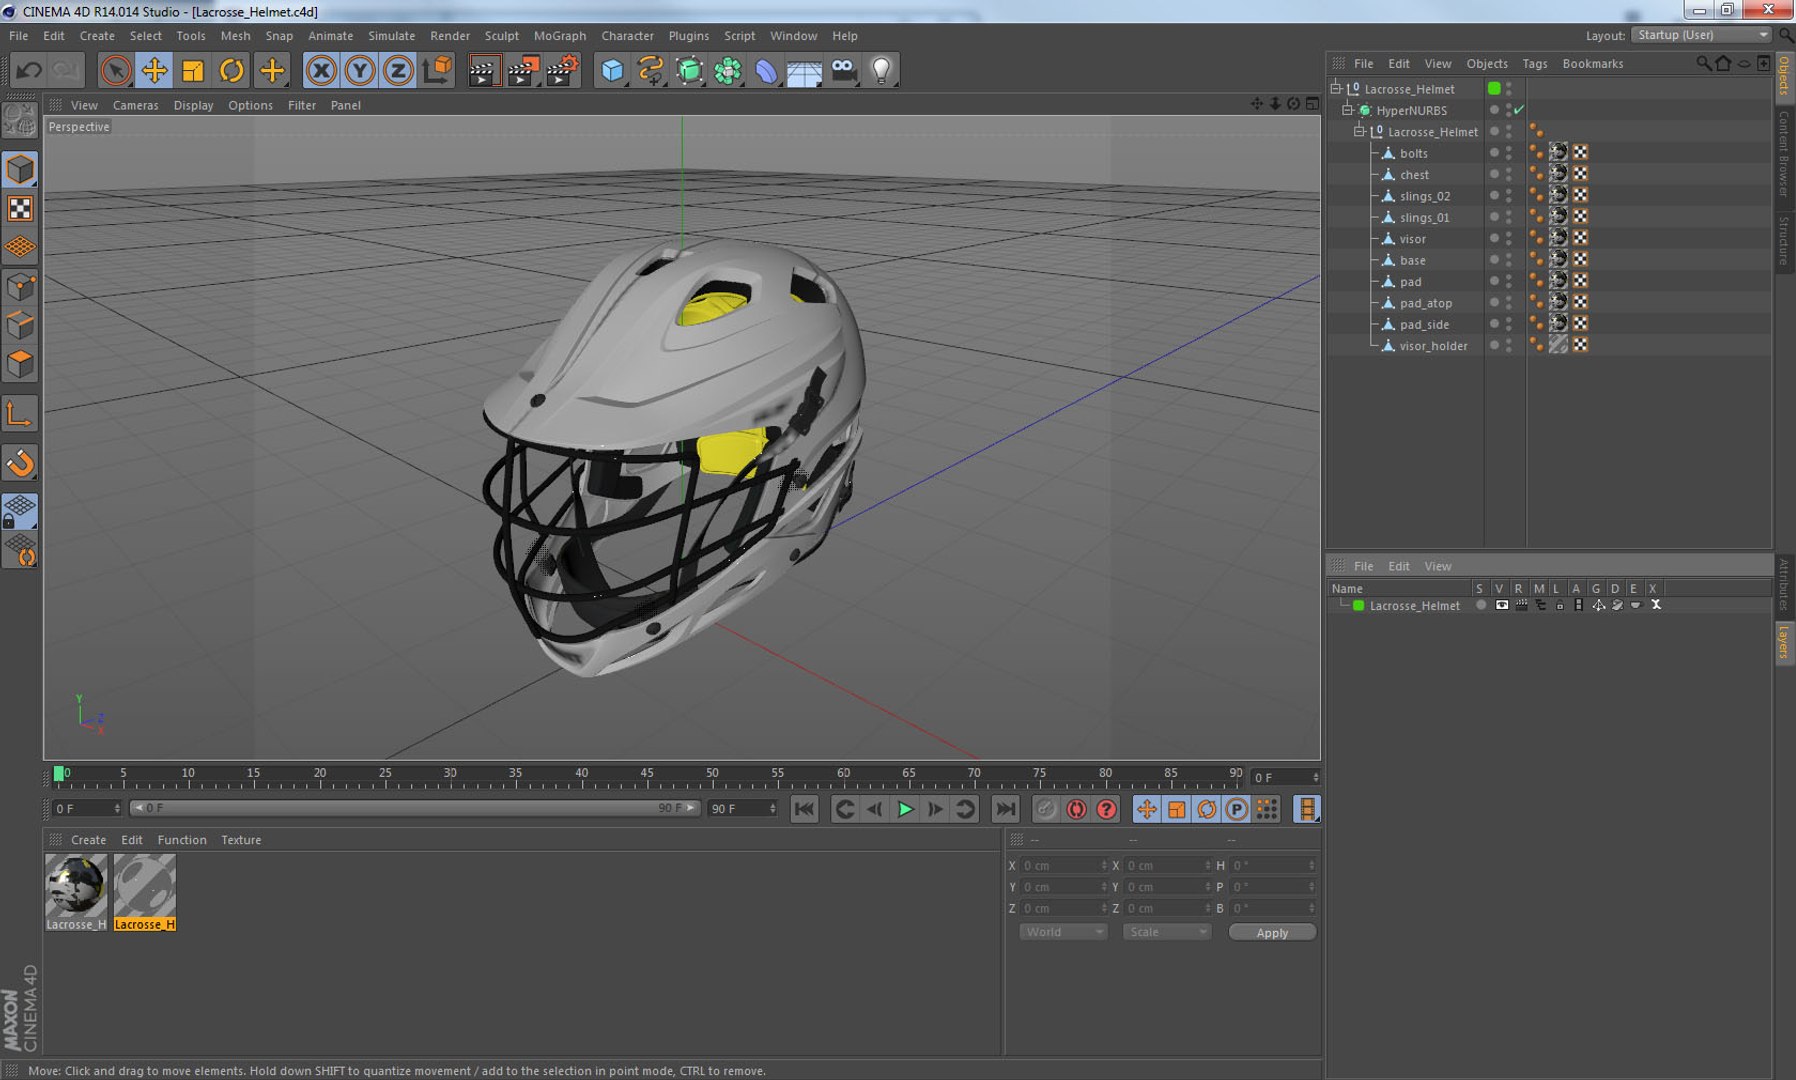Add a Cube primitive object
The width and height of the screenshot is (1796, 1080).
pyautogui.click(x=612, y=71)
